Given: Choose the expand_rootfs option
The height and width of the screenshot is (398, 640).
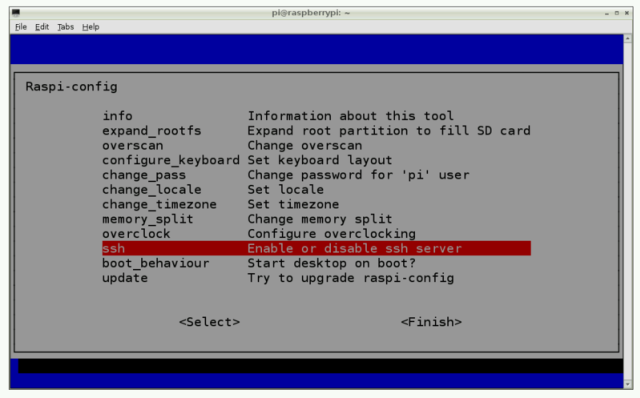Looking at the screenshot, I should click(316, 131).
